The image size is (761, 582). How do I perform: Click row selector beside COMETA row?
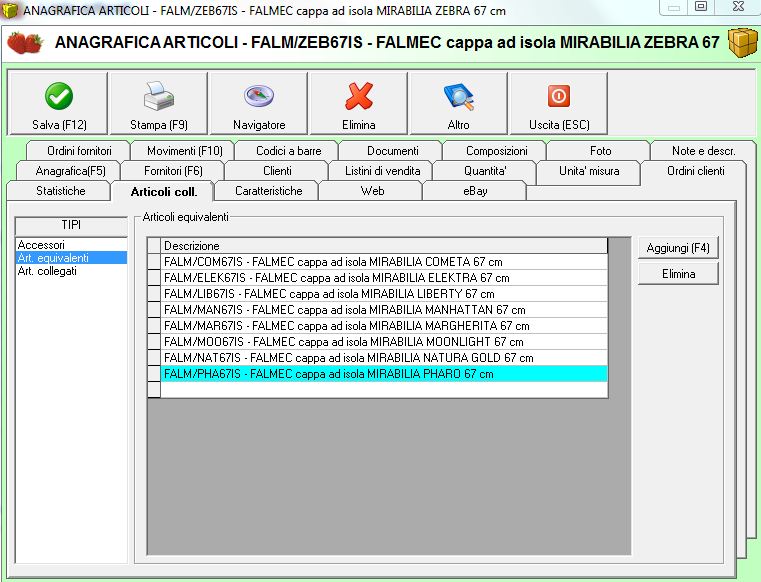tap(154, 262)
